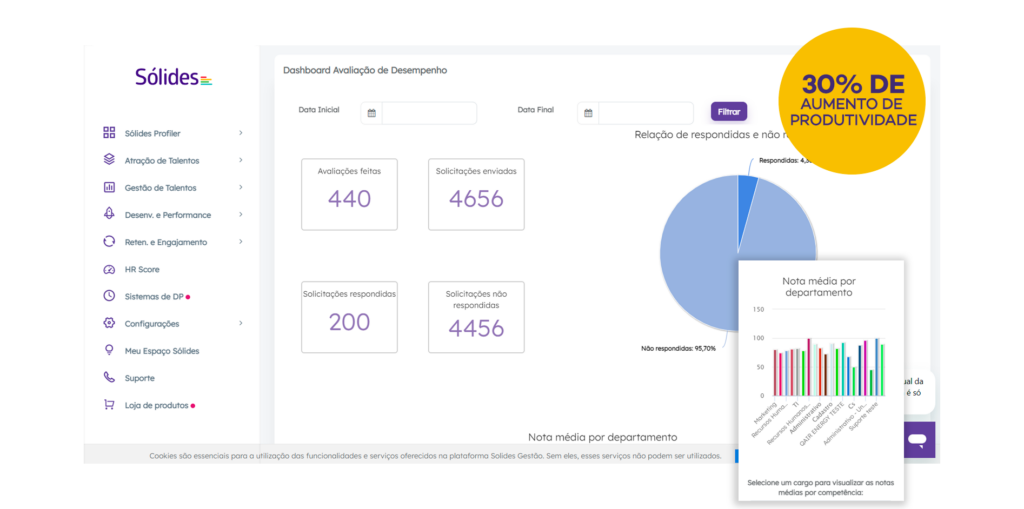Viewport: 1024px width, 509px height.
Task: Click the Gestão de Talentos chart icon
Action: pos(109,187)
